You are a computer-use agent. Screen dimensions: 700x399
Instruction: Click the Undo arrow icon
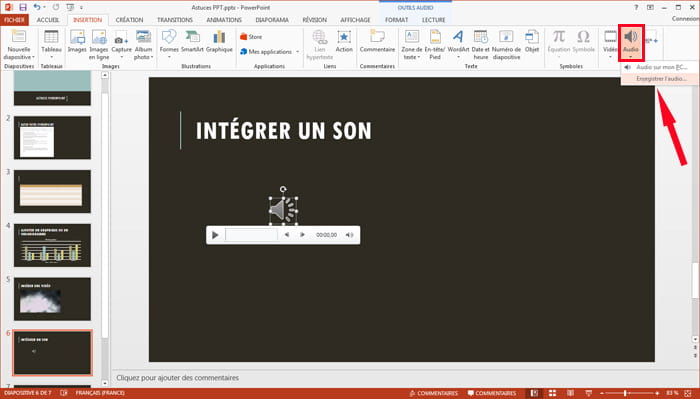(37, 7)
